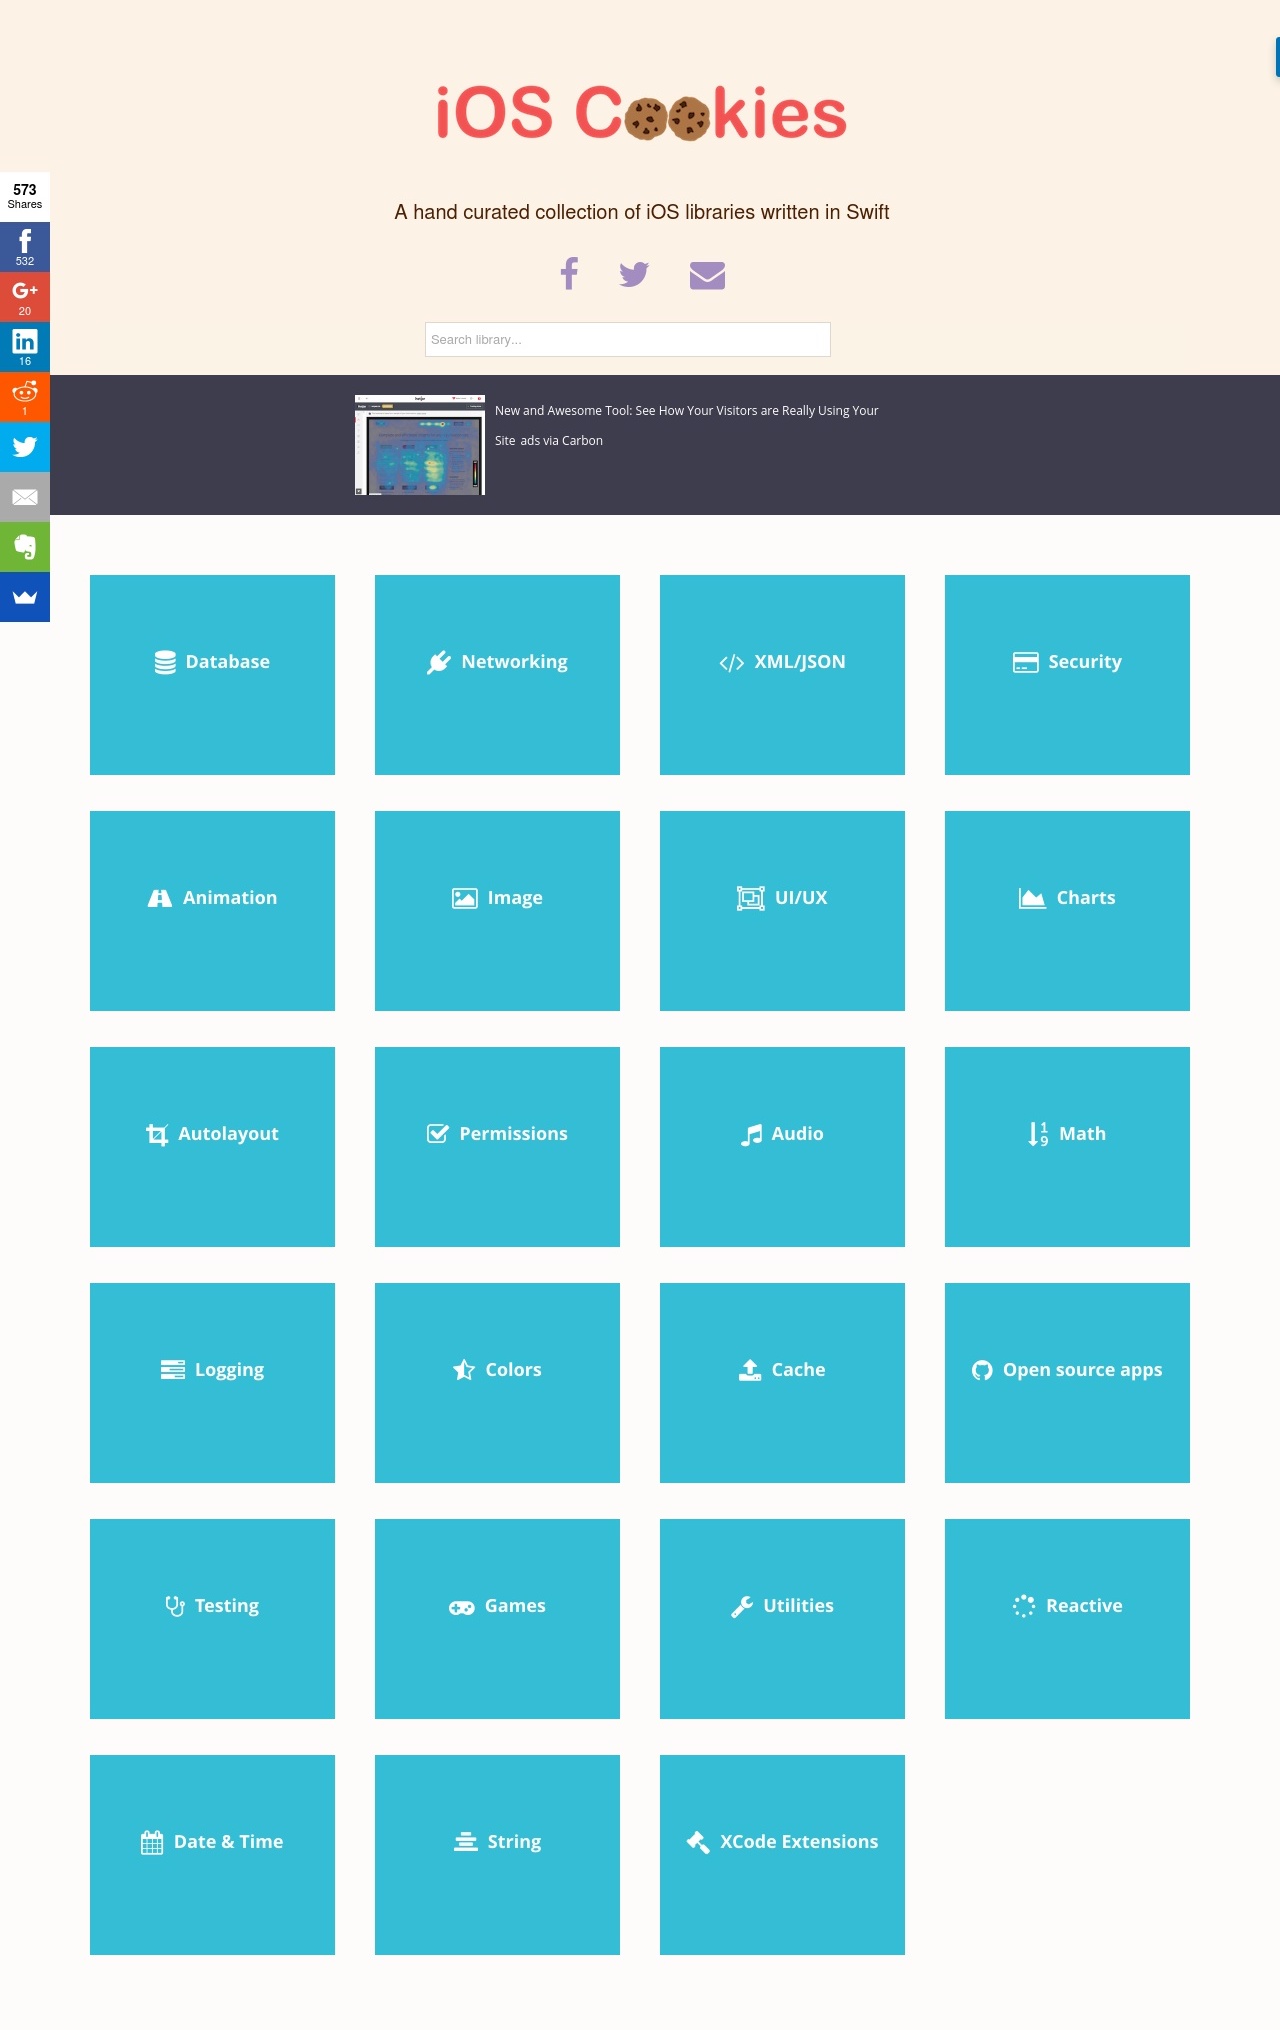
Task: Click the XML/JSON code brackets icon
Action: [x=732, y=663]
